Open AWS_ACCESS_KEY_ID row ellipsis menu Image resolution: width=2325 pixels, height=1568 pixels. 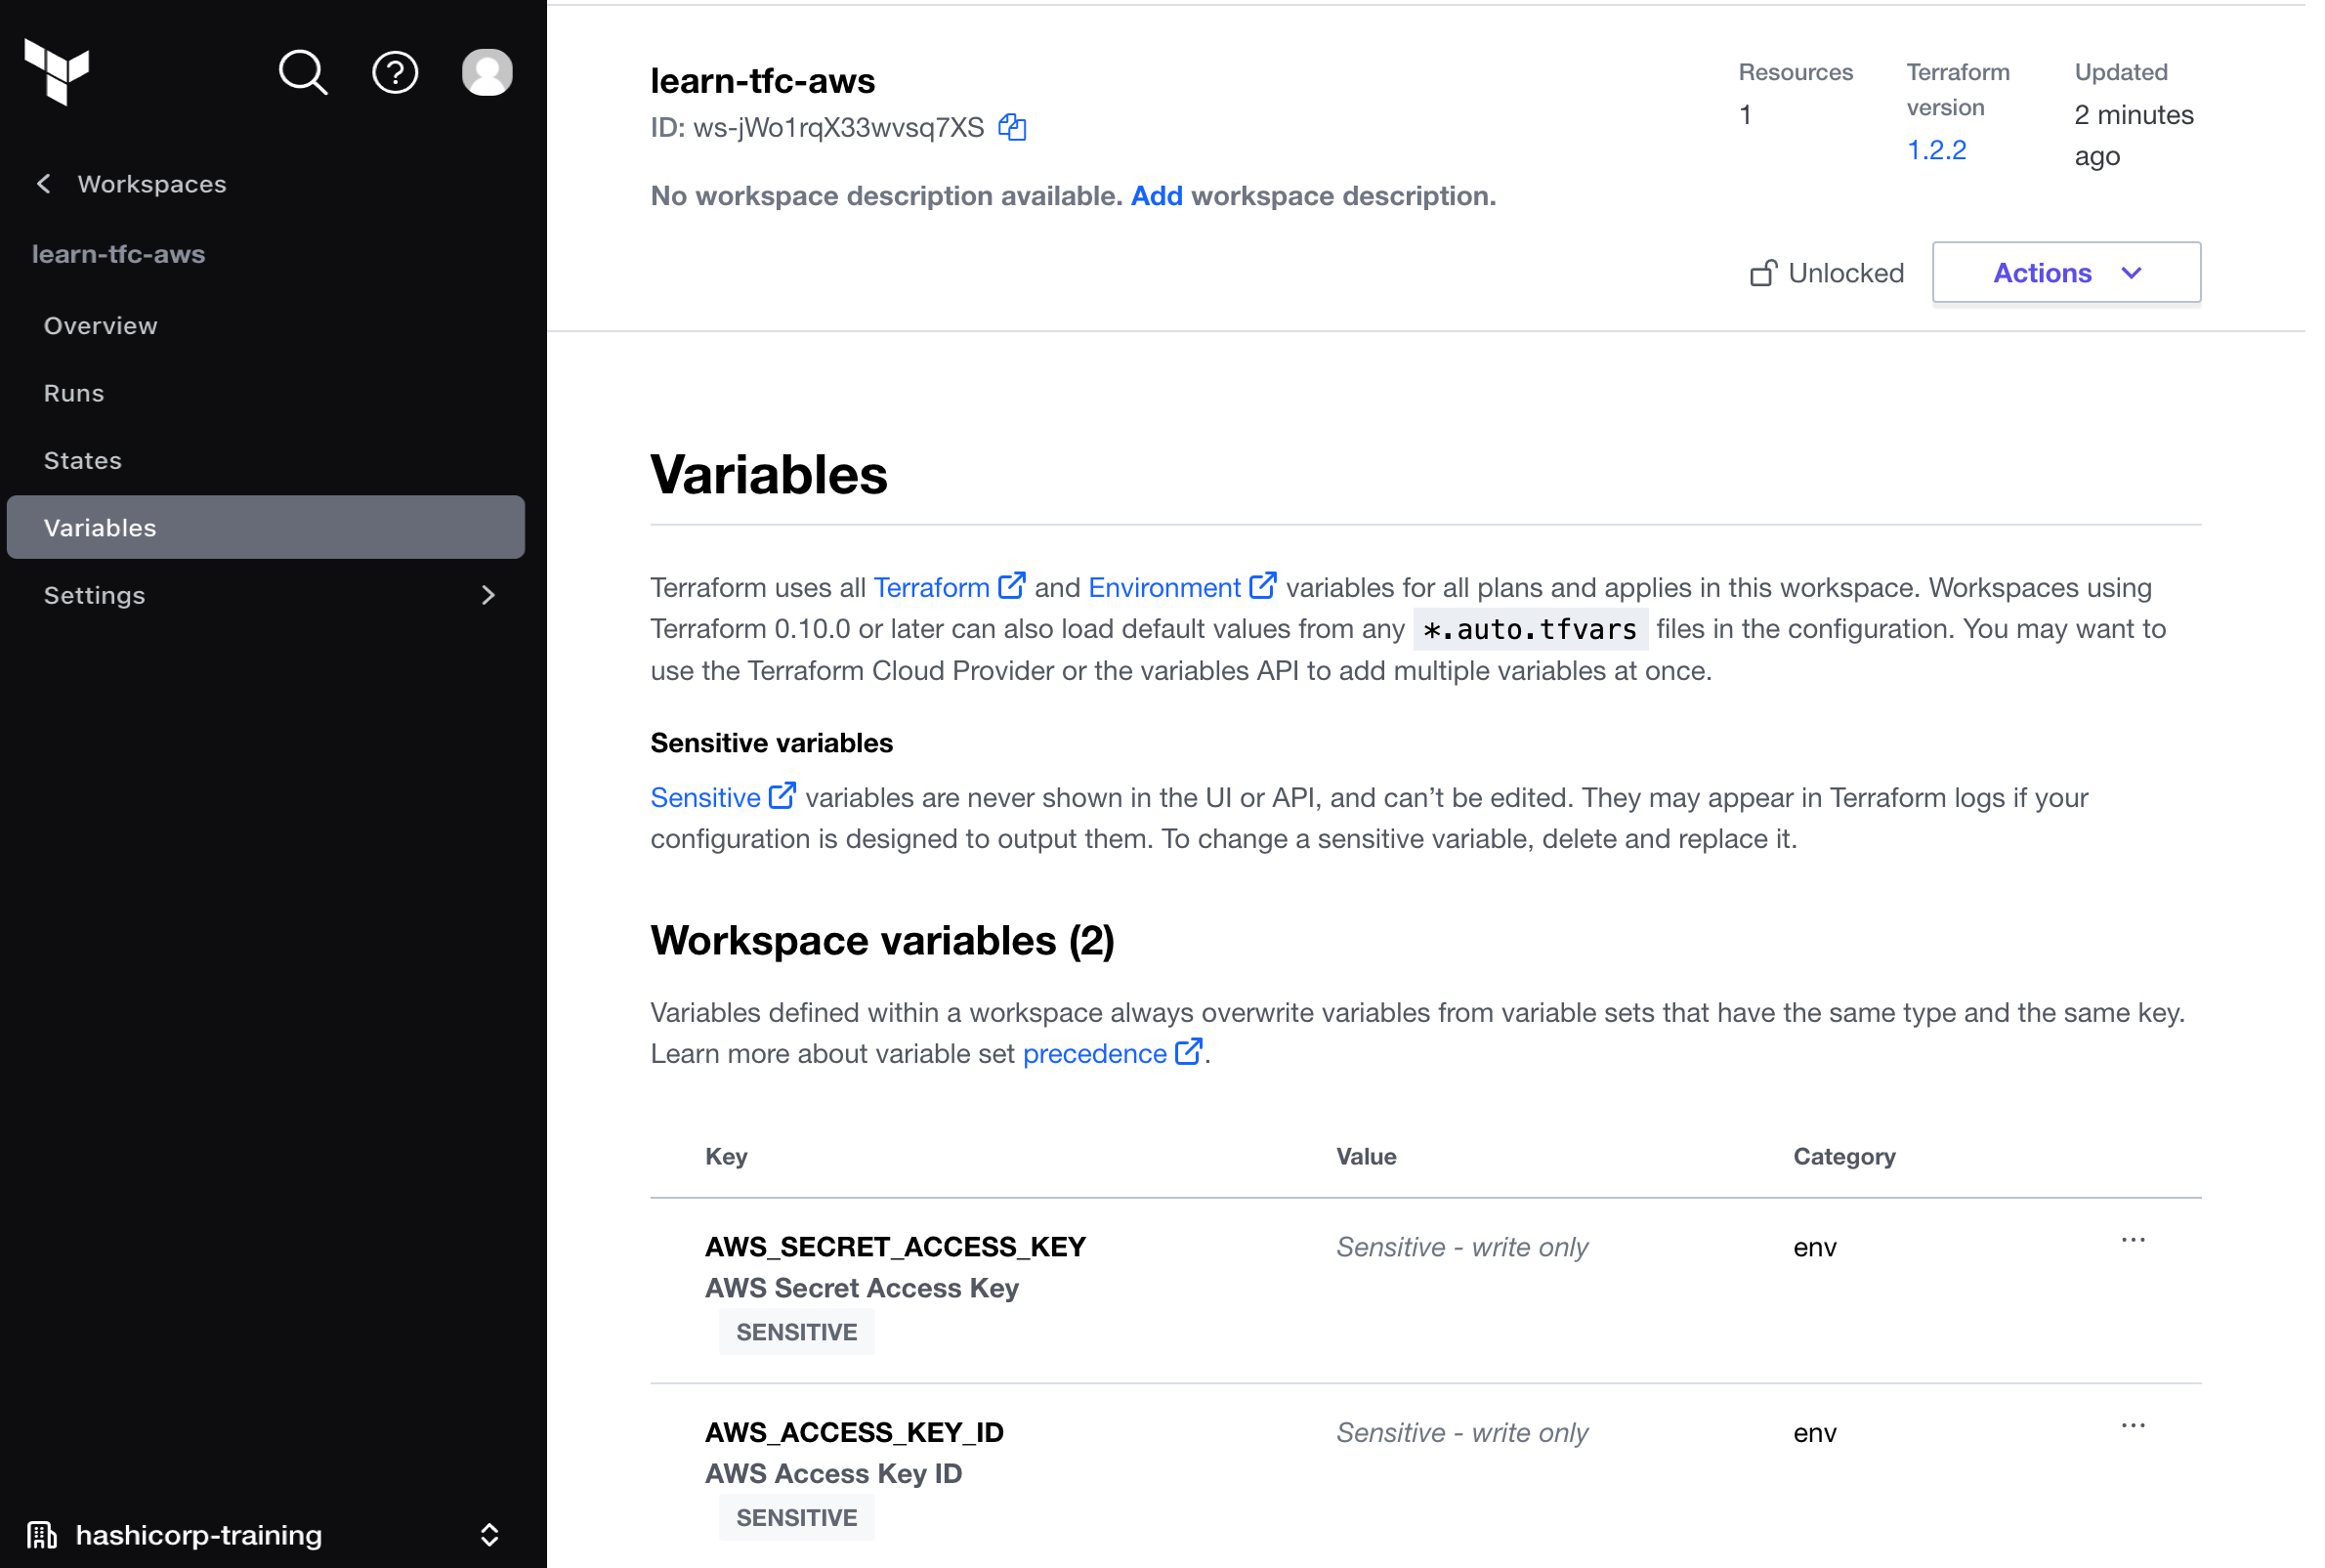(2132, 1425)
